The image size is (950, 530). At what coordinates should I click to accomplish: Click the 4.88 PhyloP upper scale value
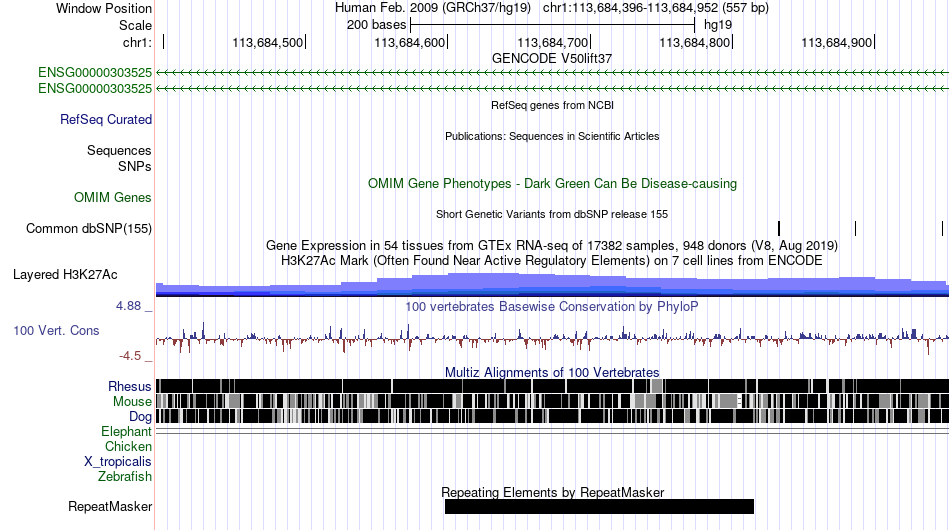click(128, 306)
